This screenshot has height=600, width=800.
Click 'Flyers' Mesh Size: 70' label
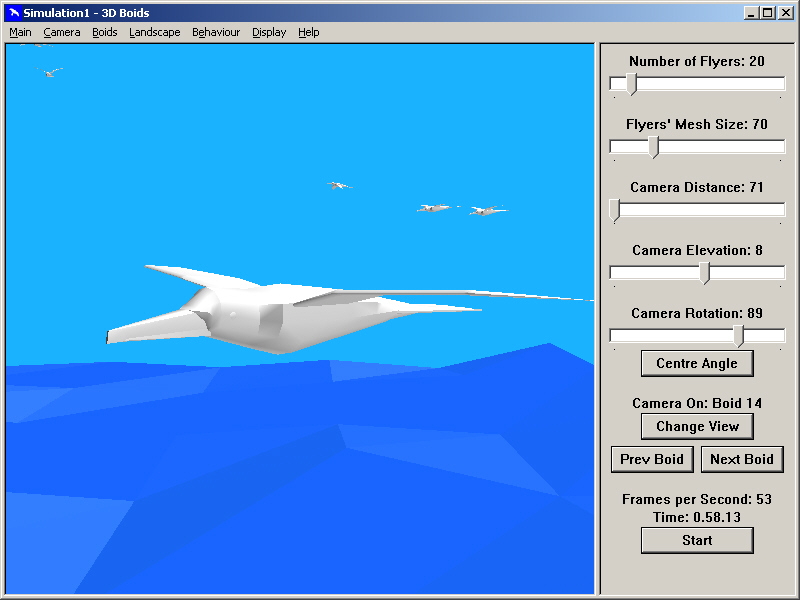697,124
